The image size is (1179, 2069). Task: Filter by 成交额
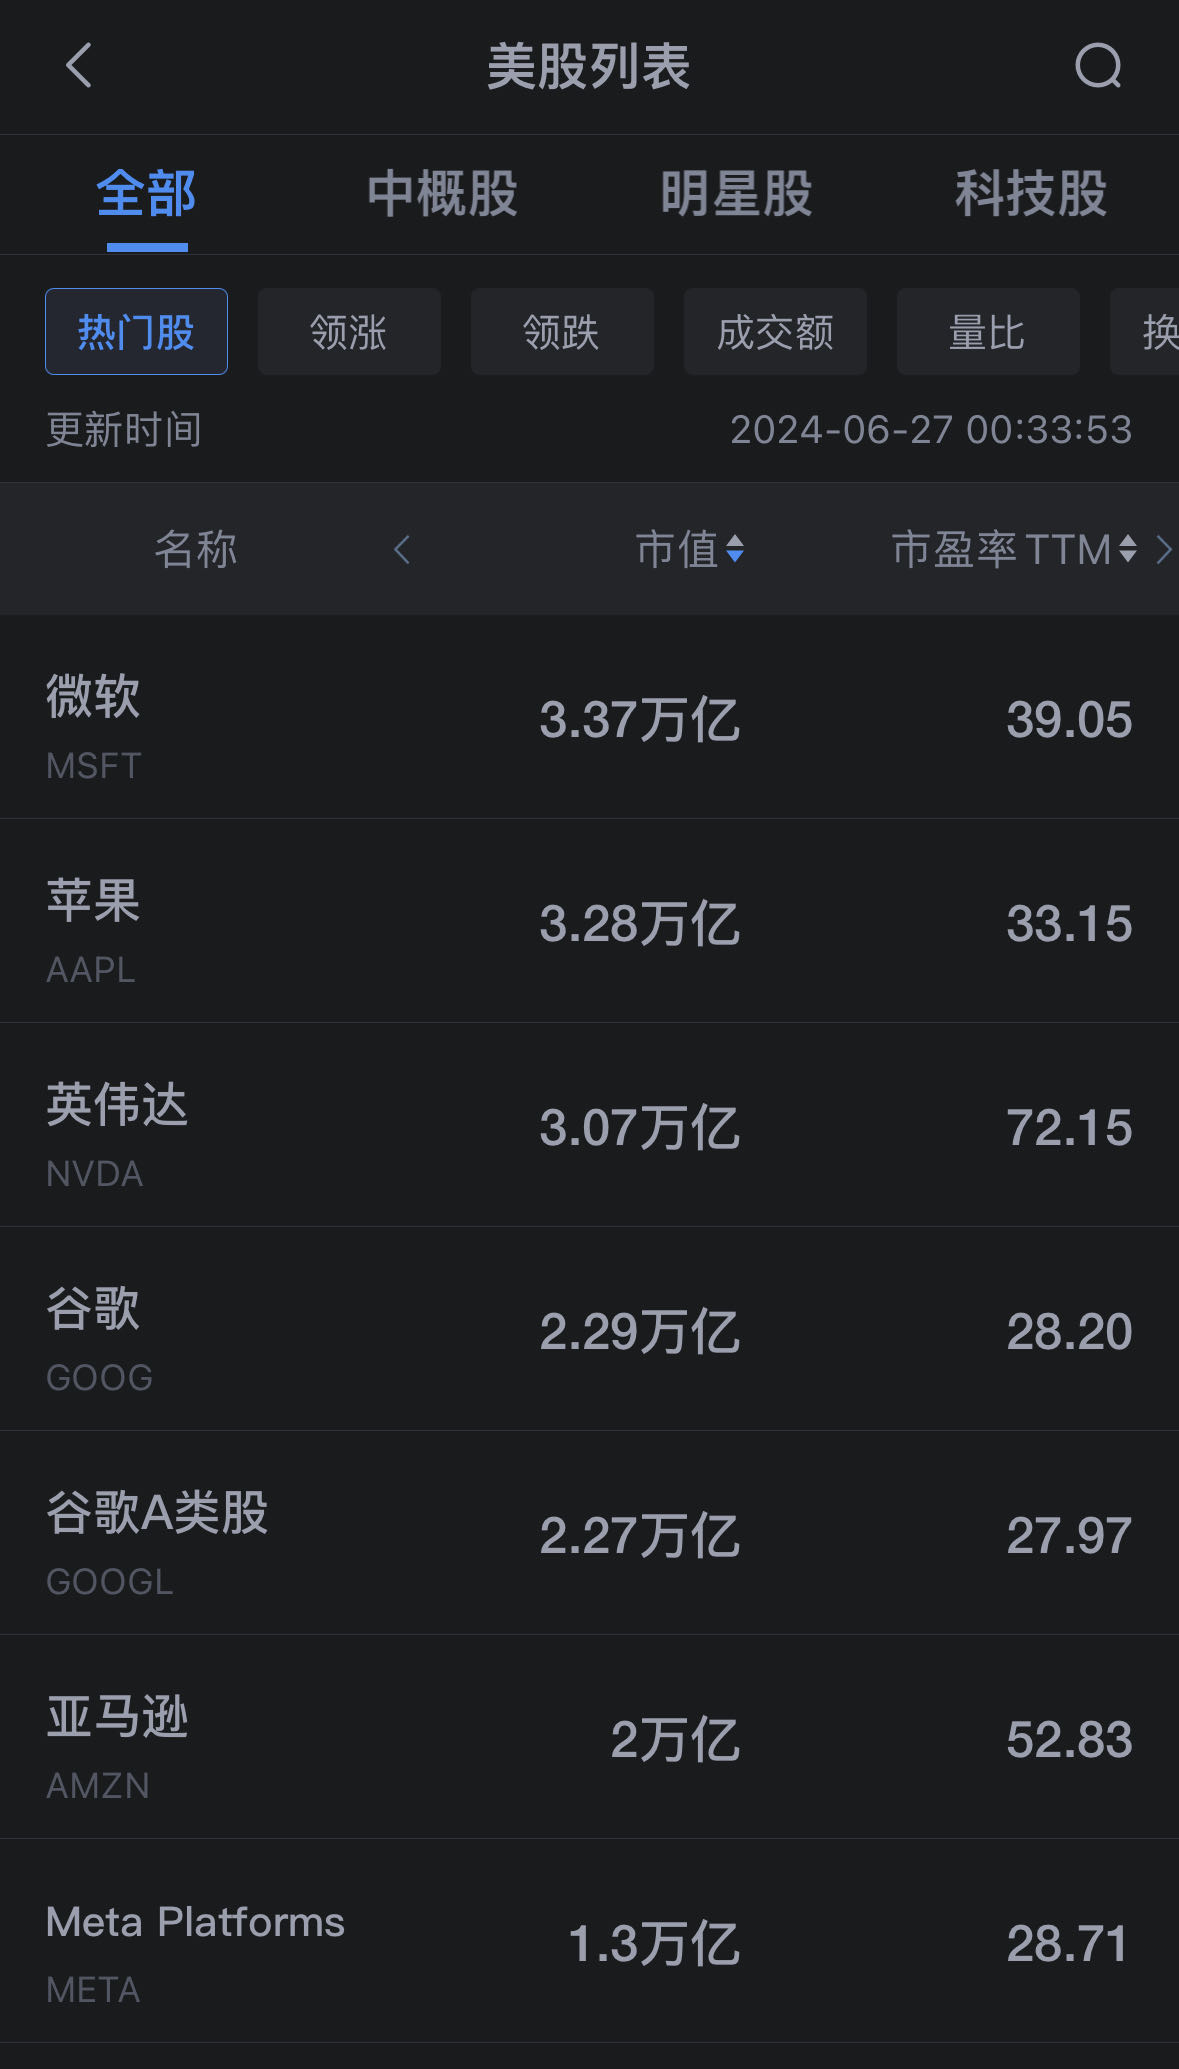(x=775, y=332)
